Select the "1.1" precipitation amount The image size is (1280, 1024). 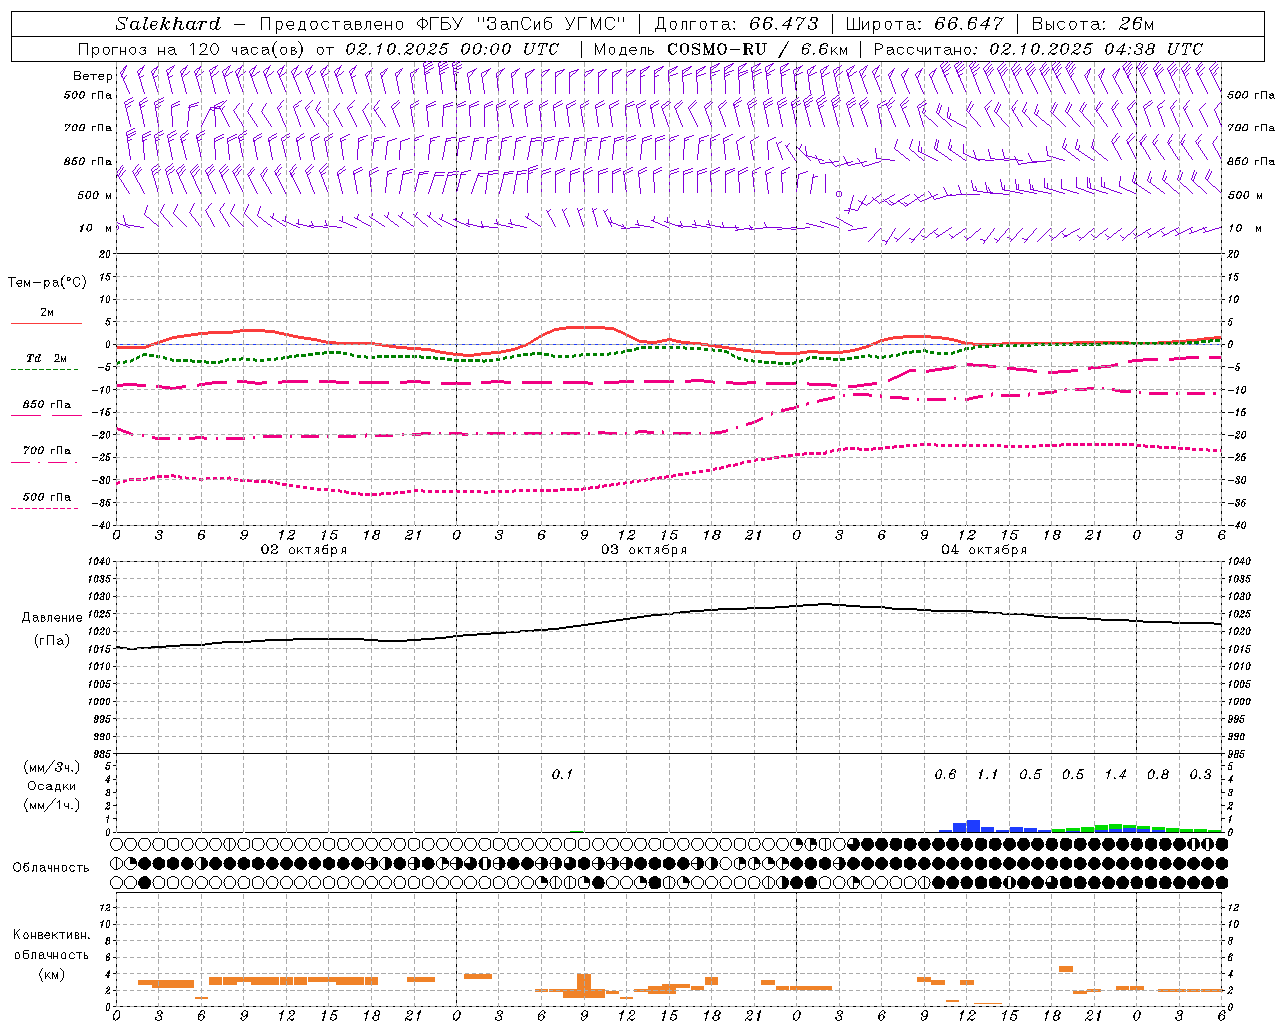coord(987,774)
